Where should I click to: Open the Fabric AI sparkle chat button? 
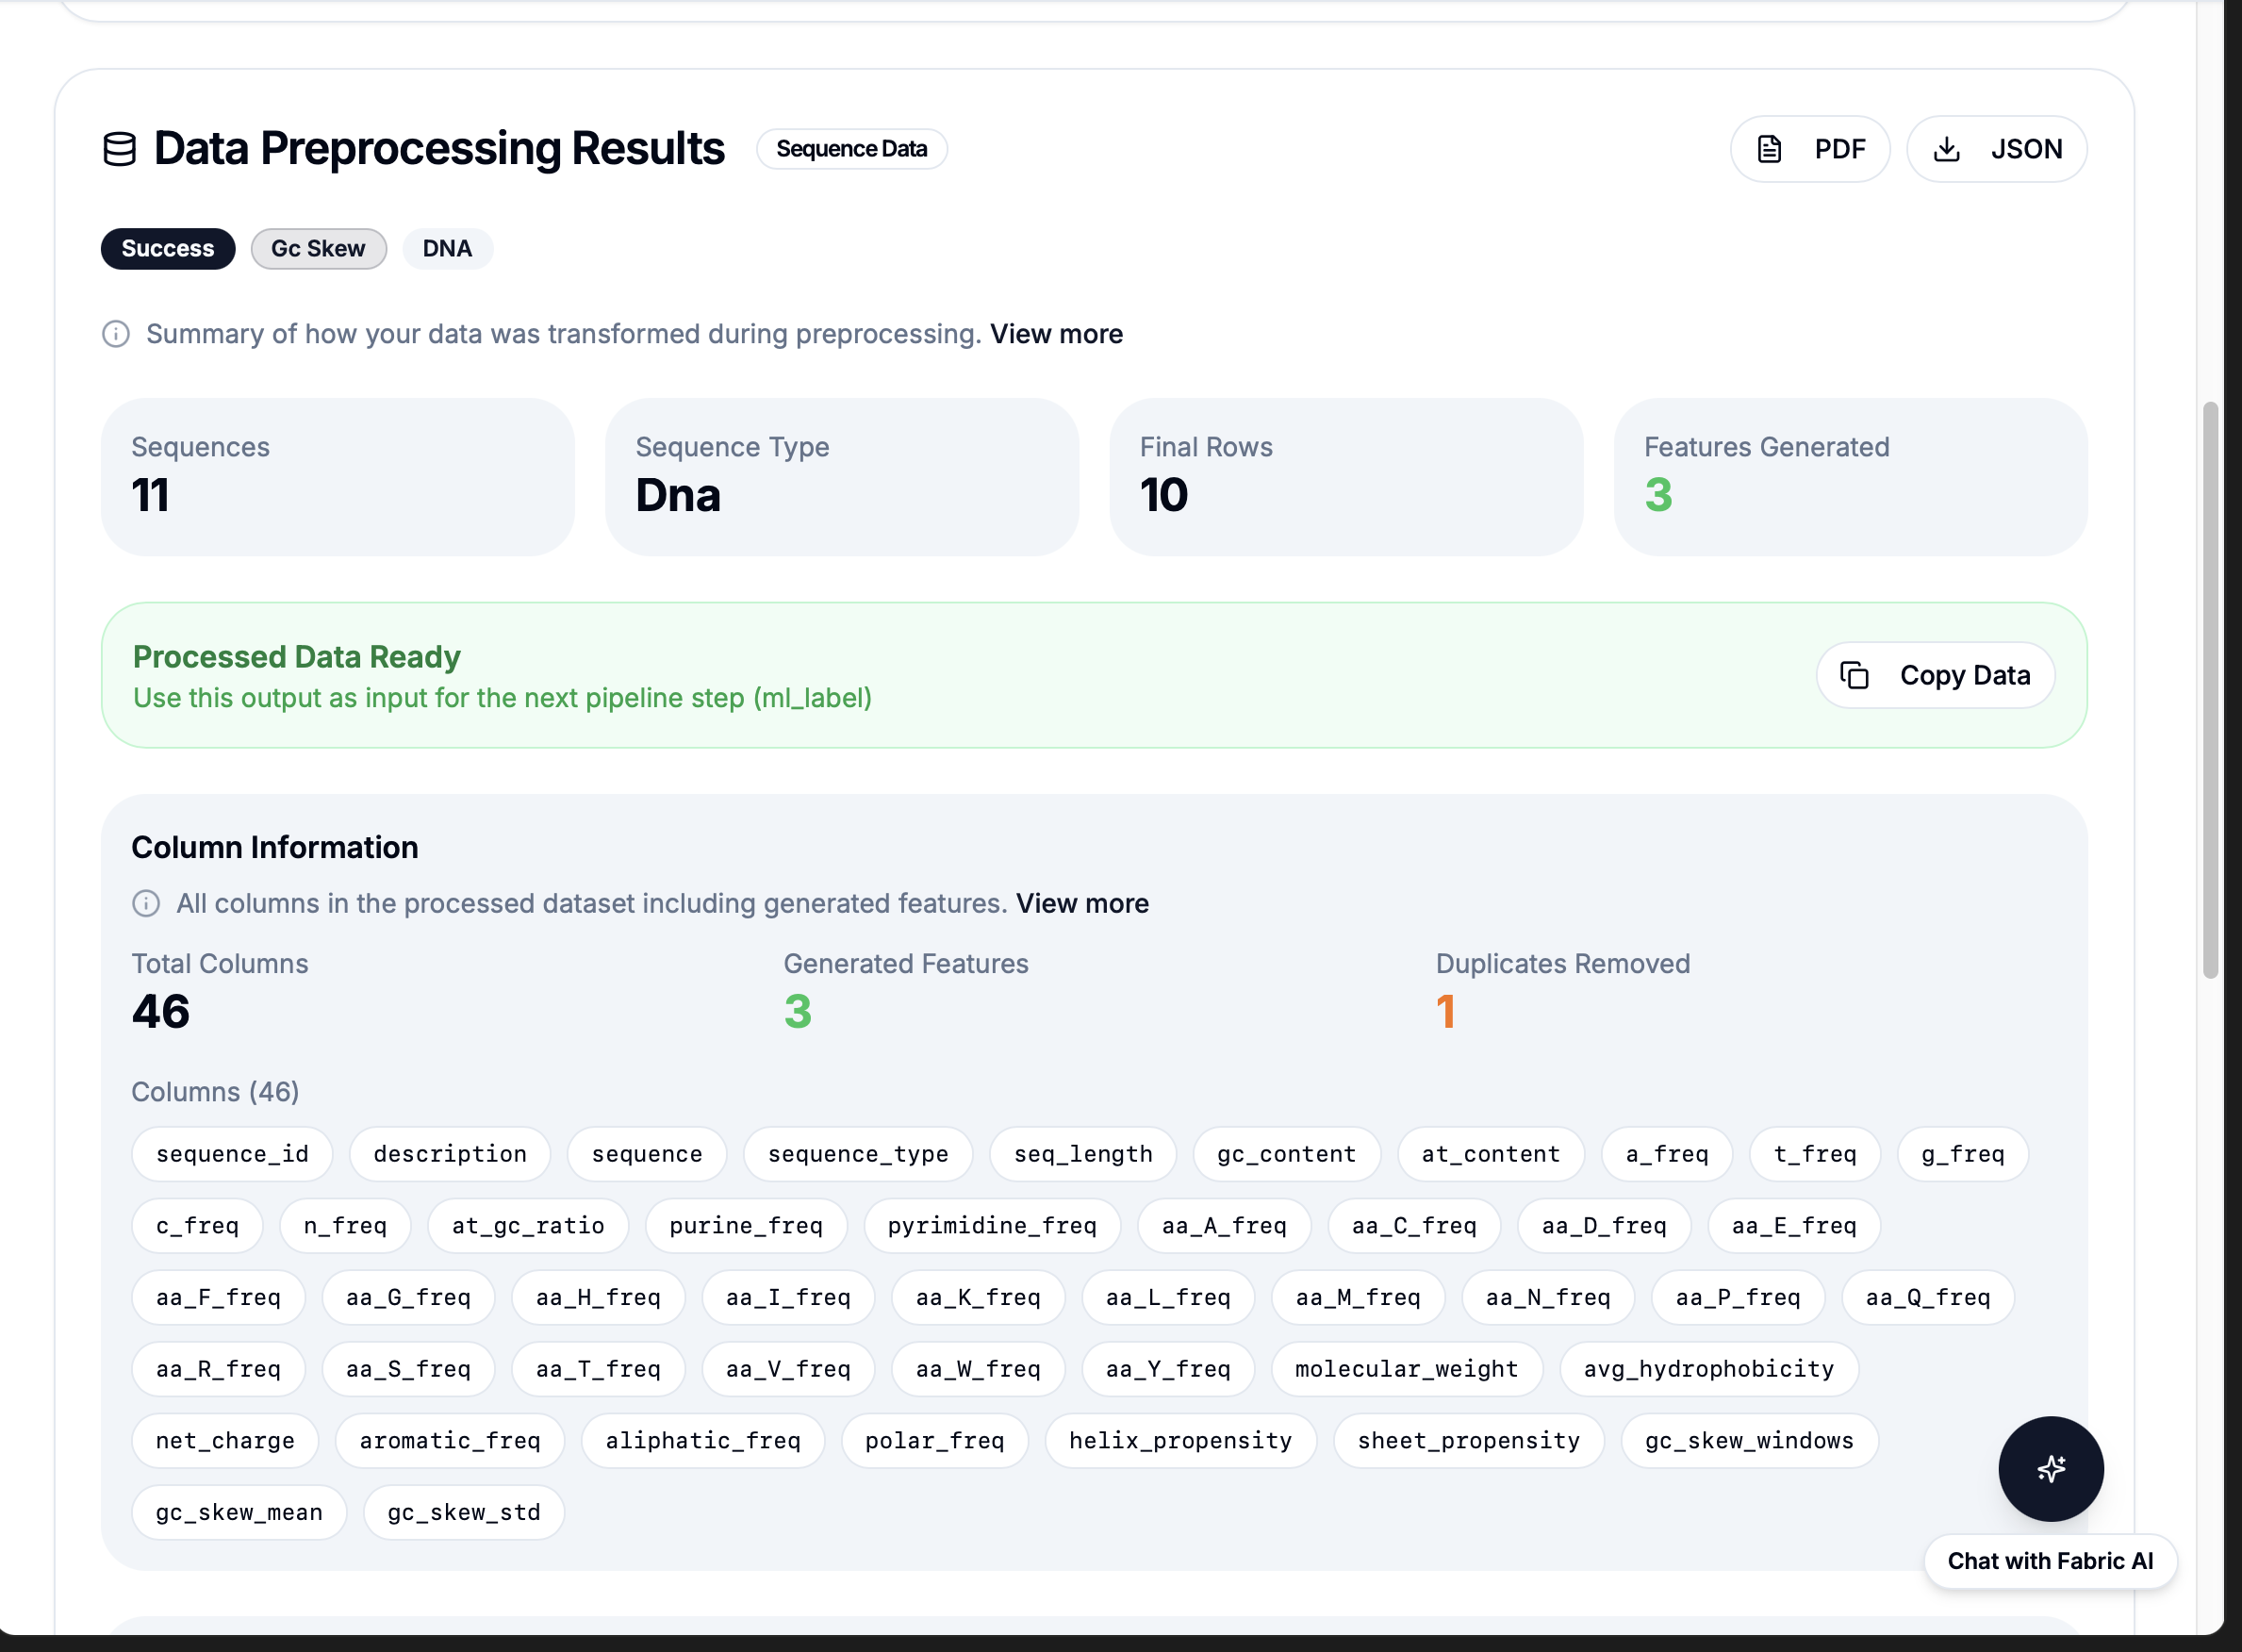pos(2050,1468)
